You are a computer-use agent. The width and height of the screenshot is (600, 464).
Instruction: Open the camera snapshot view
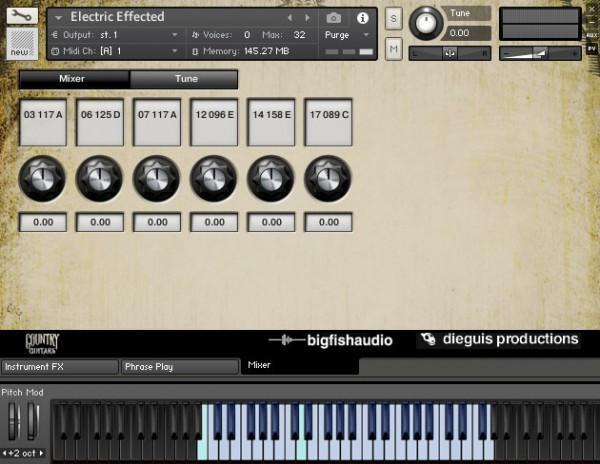point(334,18)
